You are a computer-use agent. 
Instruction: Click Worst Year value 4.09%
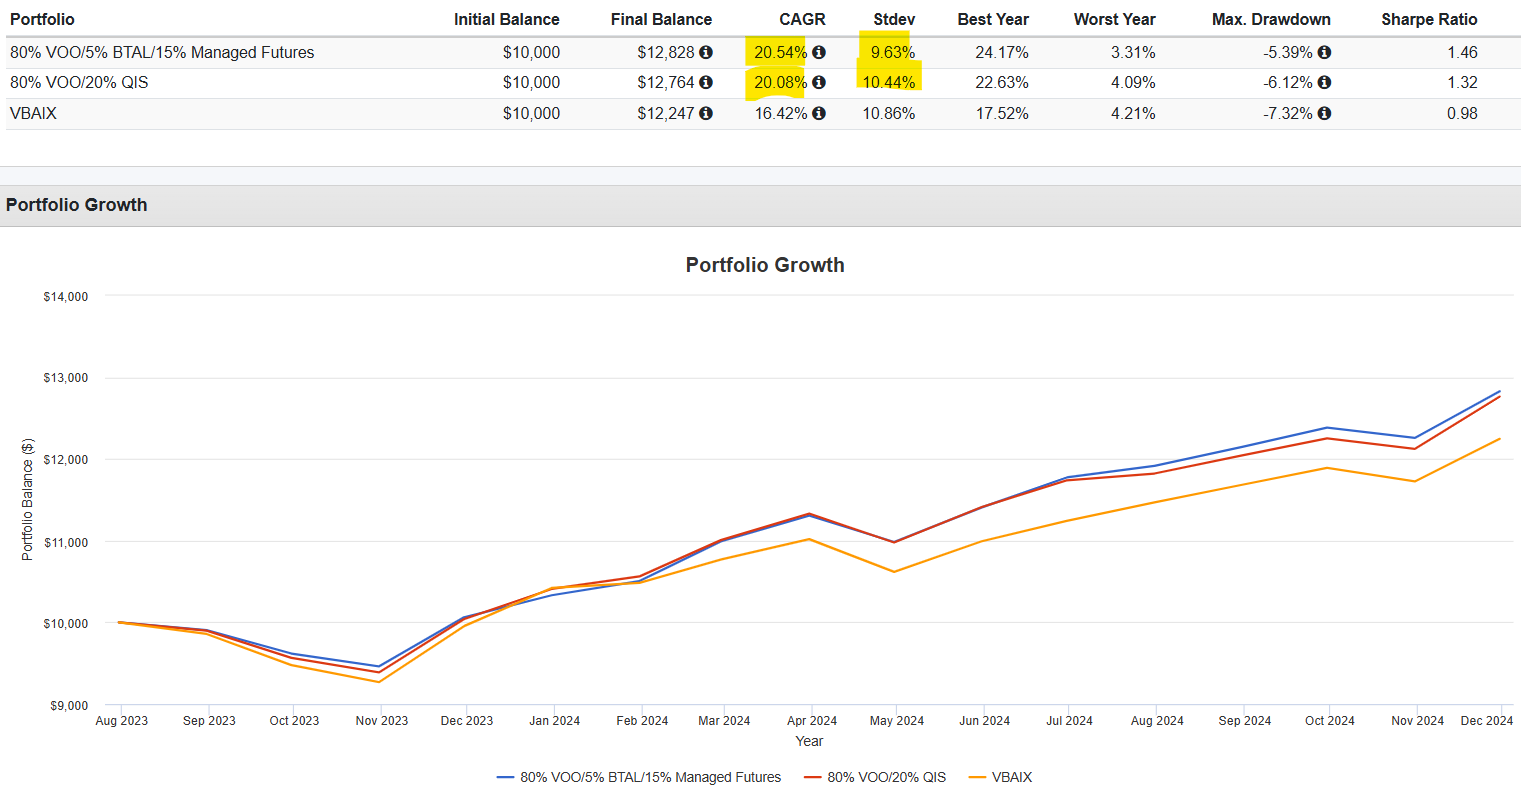pyautogui.click(x=1133, y=83)
